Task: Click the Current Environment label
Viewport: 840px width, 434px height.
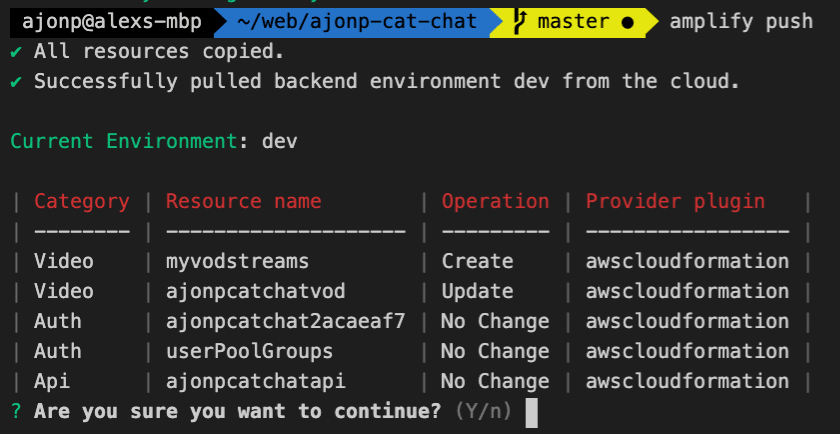Action: pos(124,141)
